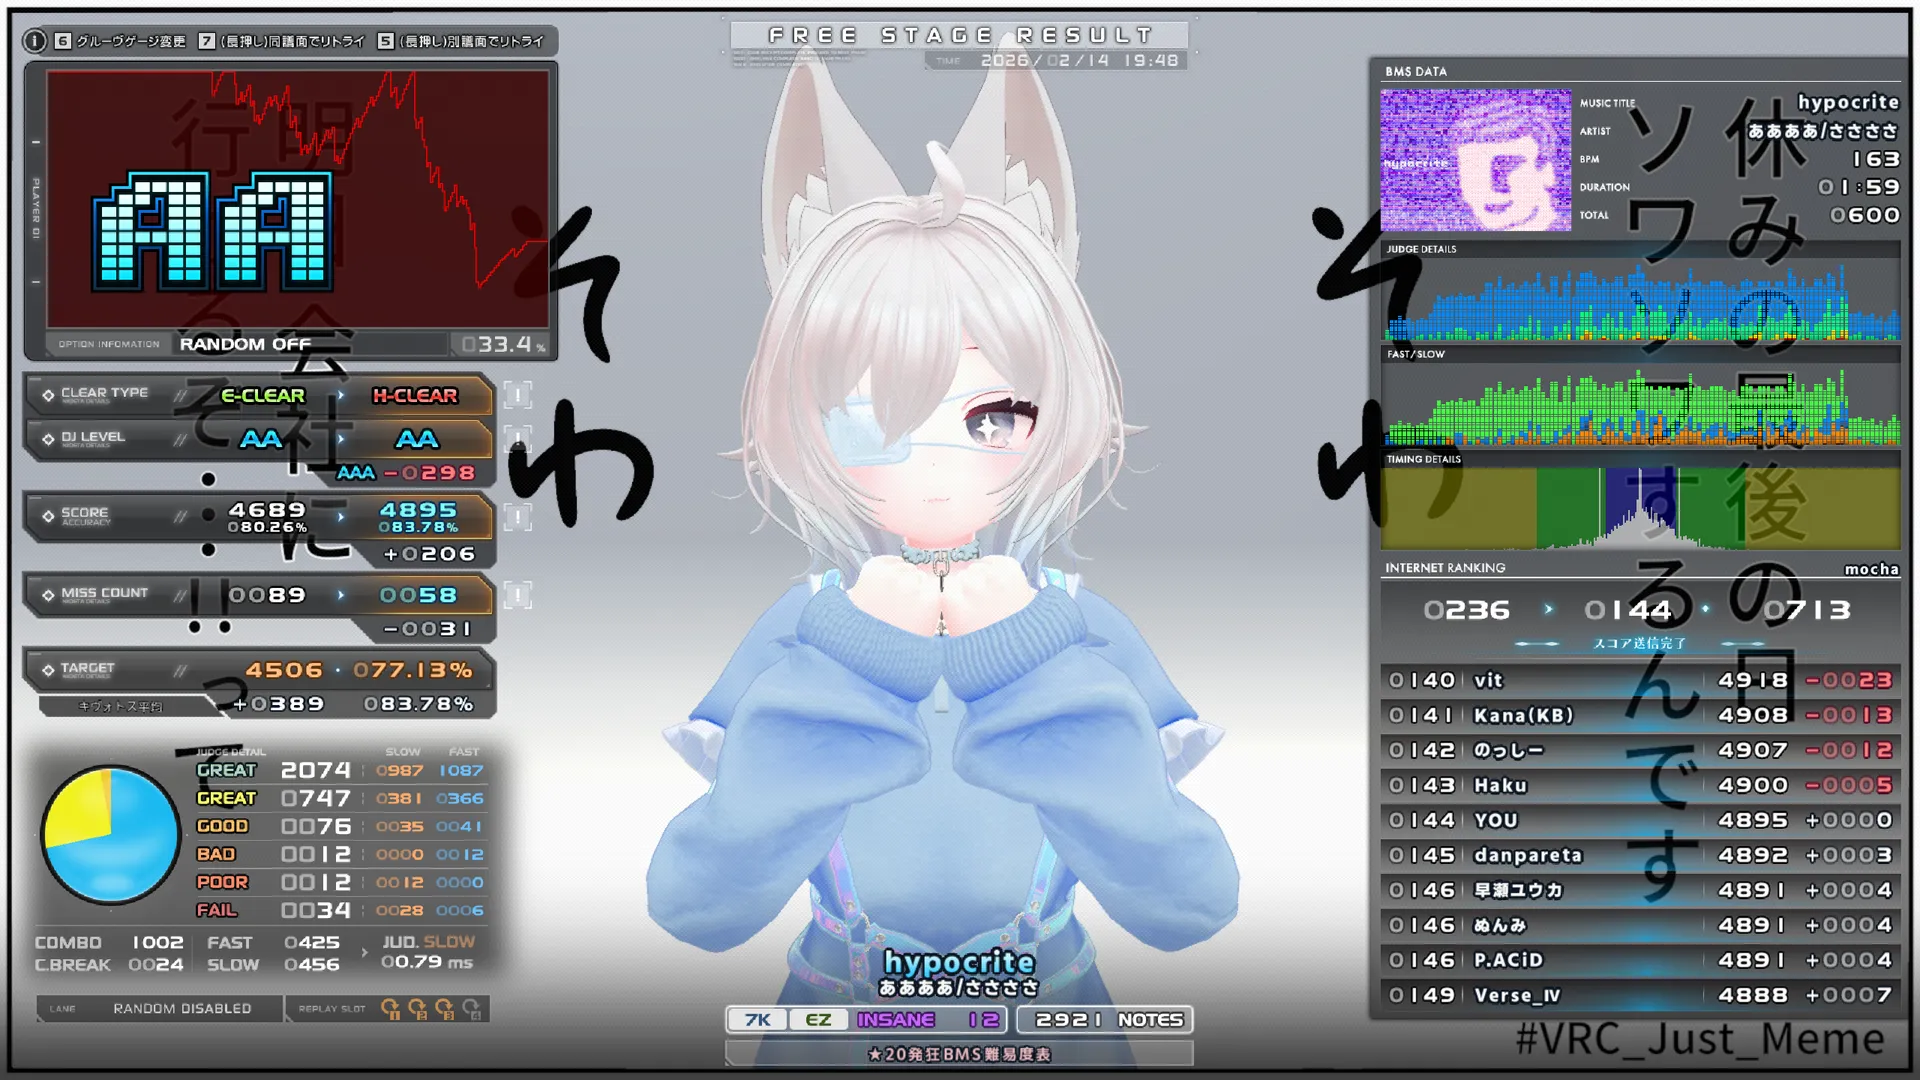Click the -0031 miss count difference

(x=426, y=629)
